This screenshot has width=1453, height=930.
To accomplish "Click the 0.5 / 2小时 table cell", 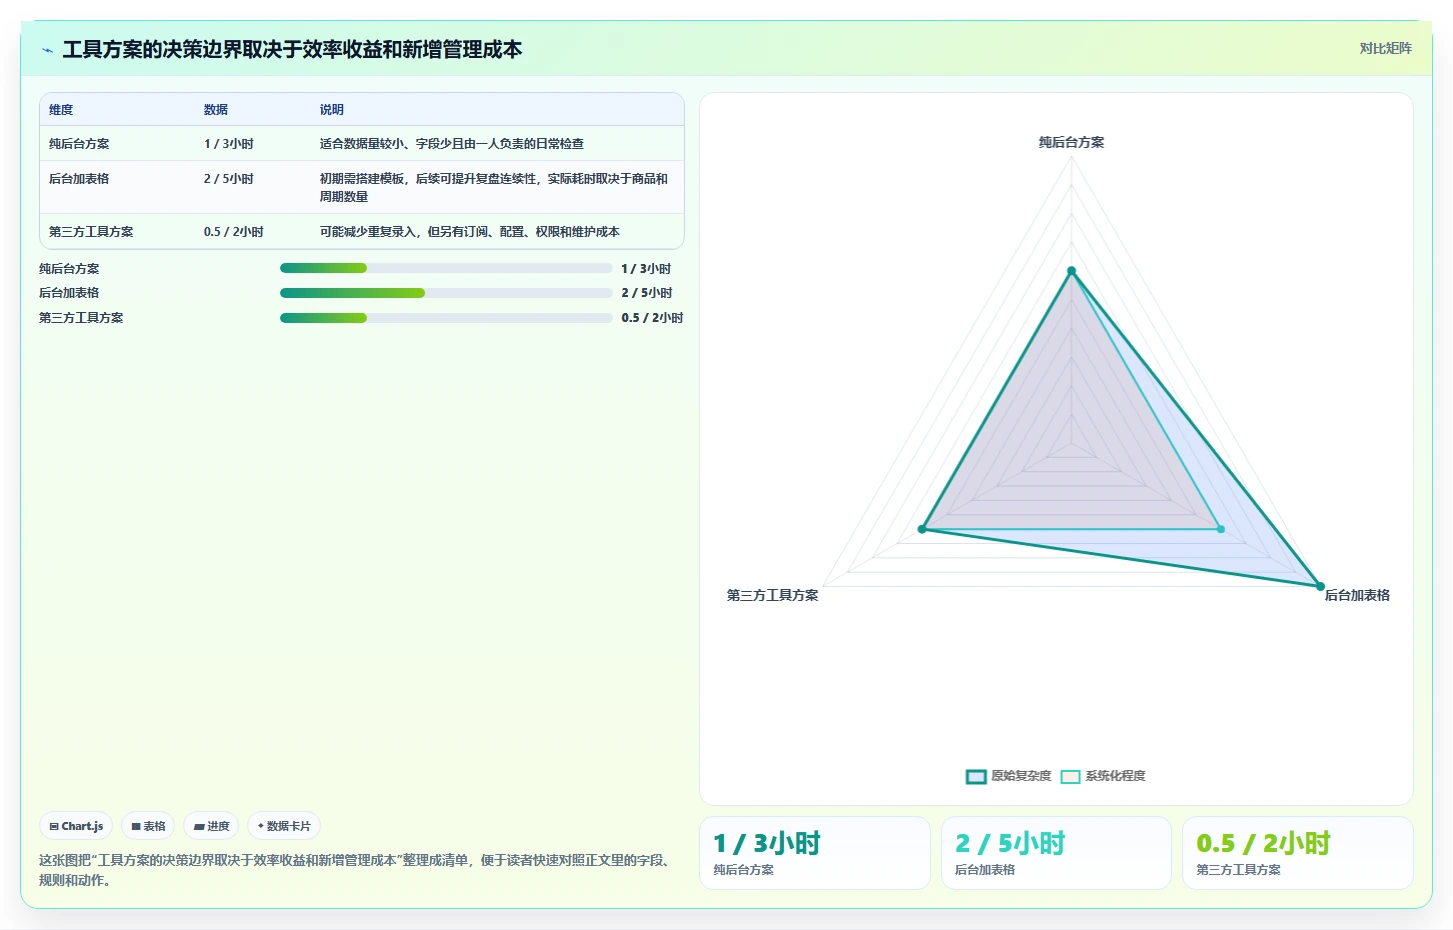I will point(234,232).
